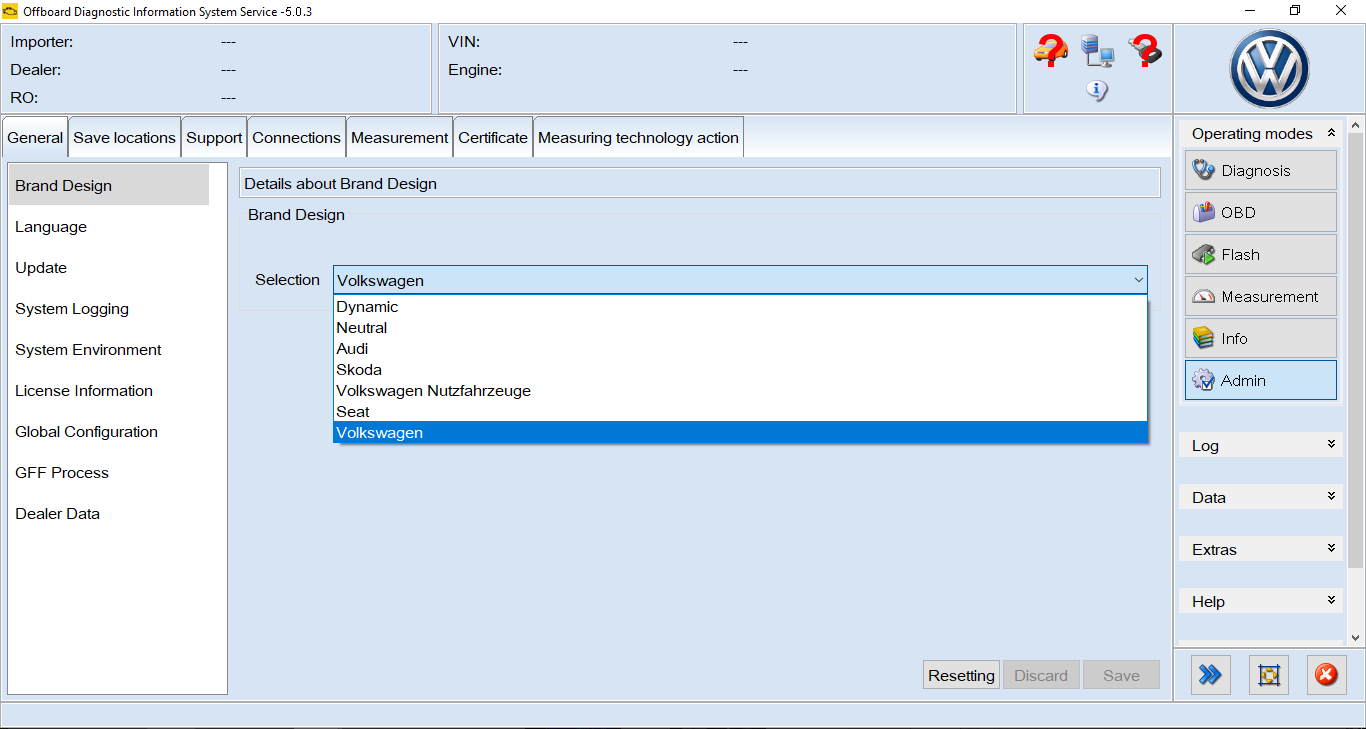The height and width of the screenshot is (729, 1366).
Task: Click the fullscreen toggle icon
Action: (x=1269, y=675)
